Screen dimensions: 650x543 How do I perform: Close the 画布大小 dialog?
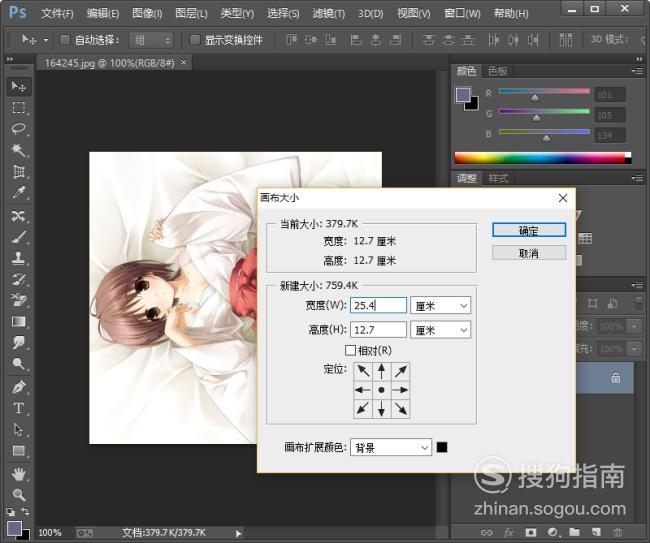click(563, 198)
